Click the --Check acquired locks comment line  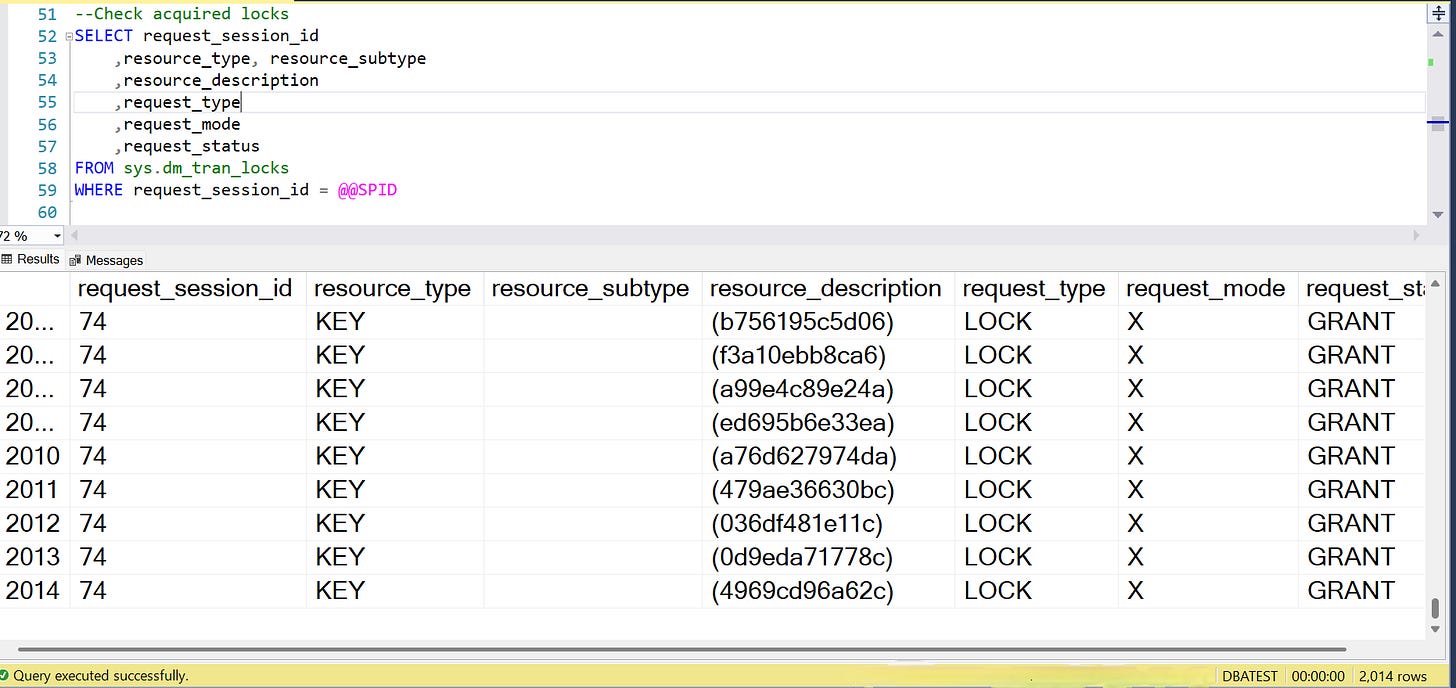tap(182, 14)
